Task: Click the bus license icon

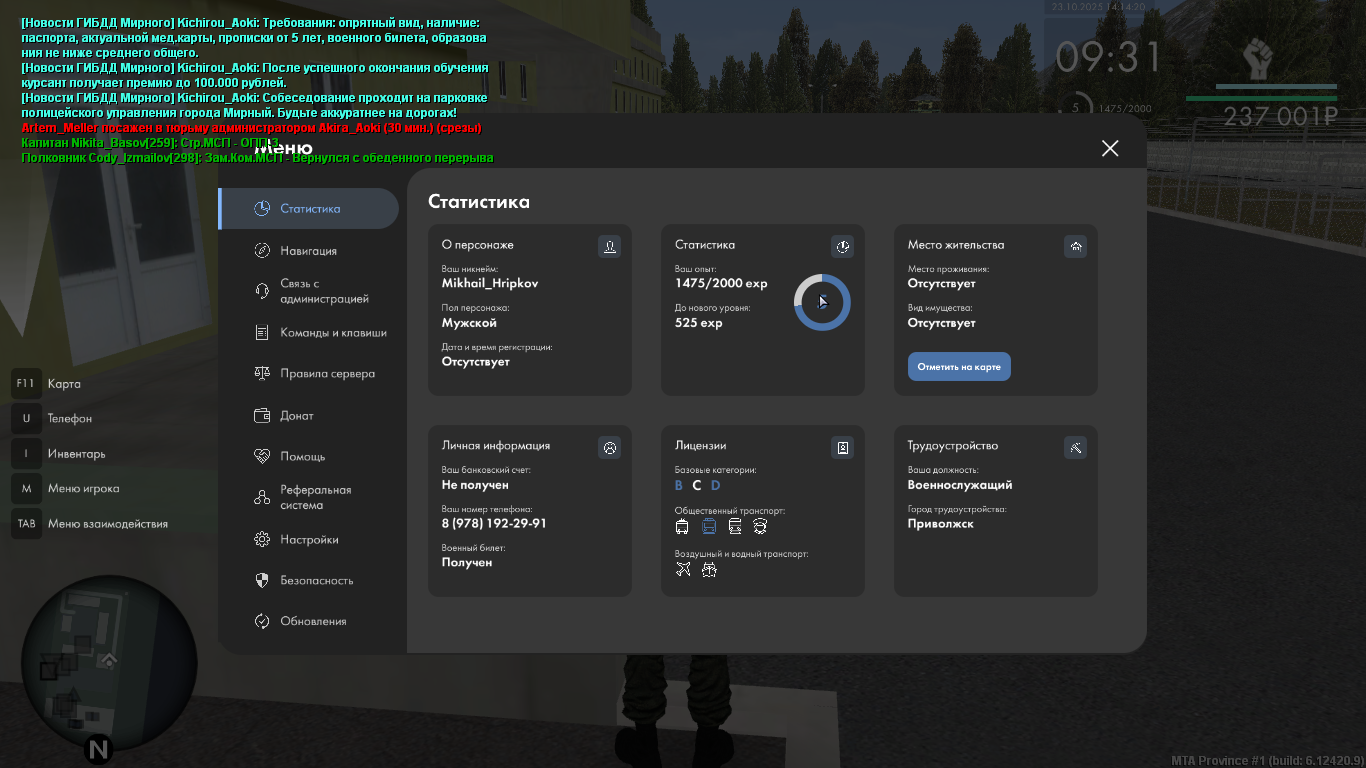Action: (734, 526)
